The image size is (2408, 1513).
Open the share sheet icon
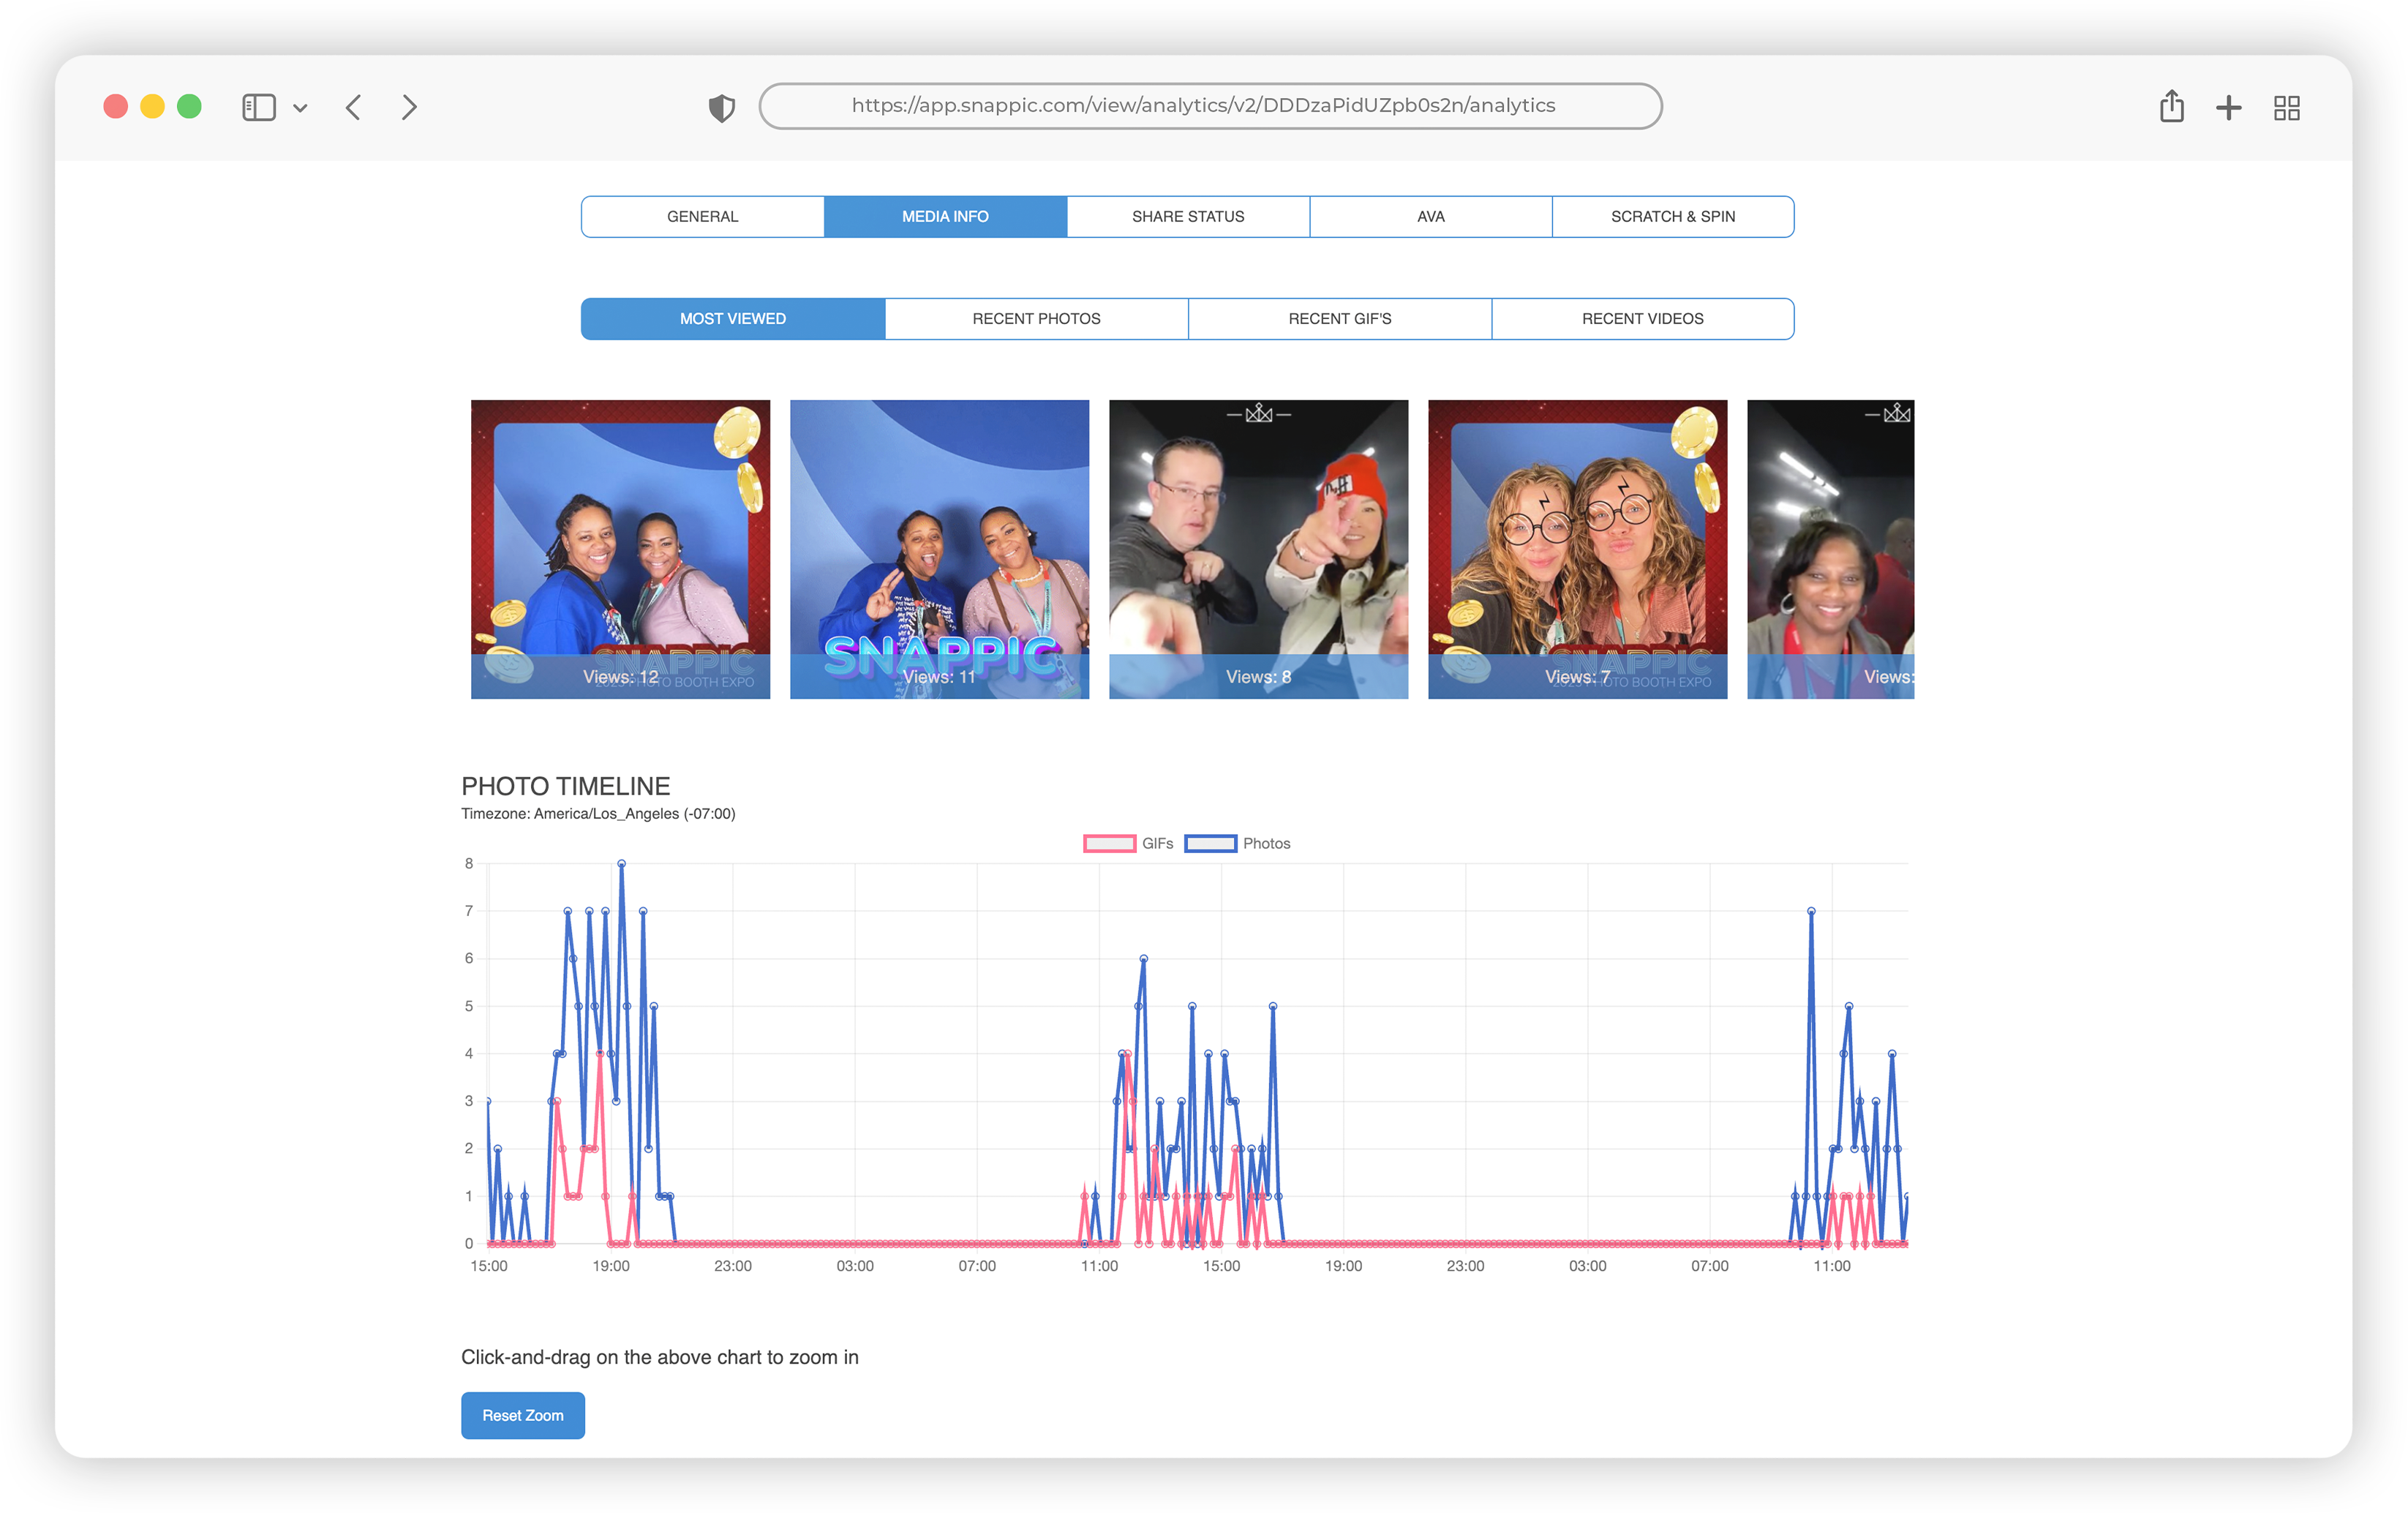pyautogui.click(x=2171, y=106)
